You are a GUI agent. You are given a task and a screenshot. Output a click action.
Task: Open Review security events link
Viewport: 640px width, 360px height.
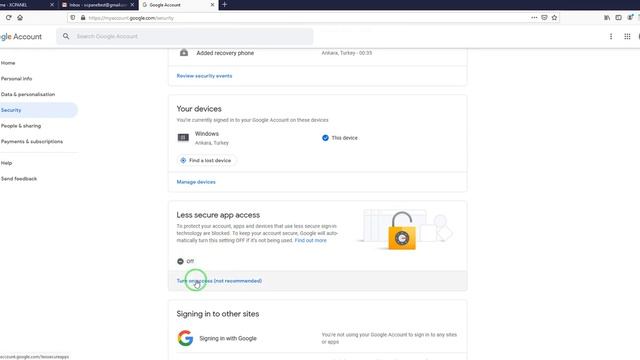204,76
